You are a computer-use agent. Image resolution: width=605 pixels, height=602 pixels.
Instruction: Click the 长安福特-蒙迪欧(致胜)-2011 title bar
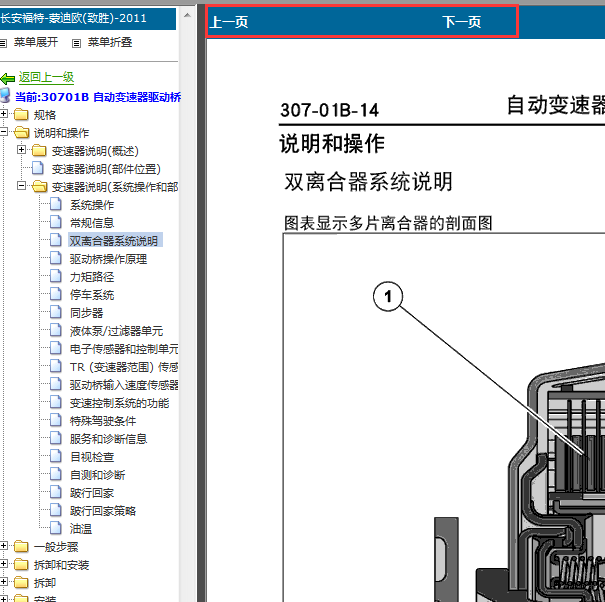coord(88,18)
